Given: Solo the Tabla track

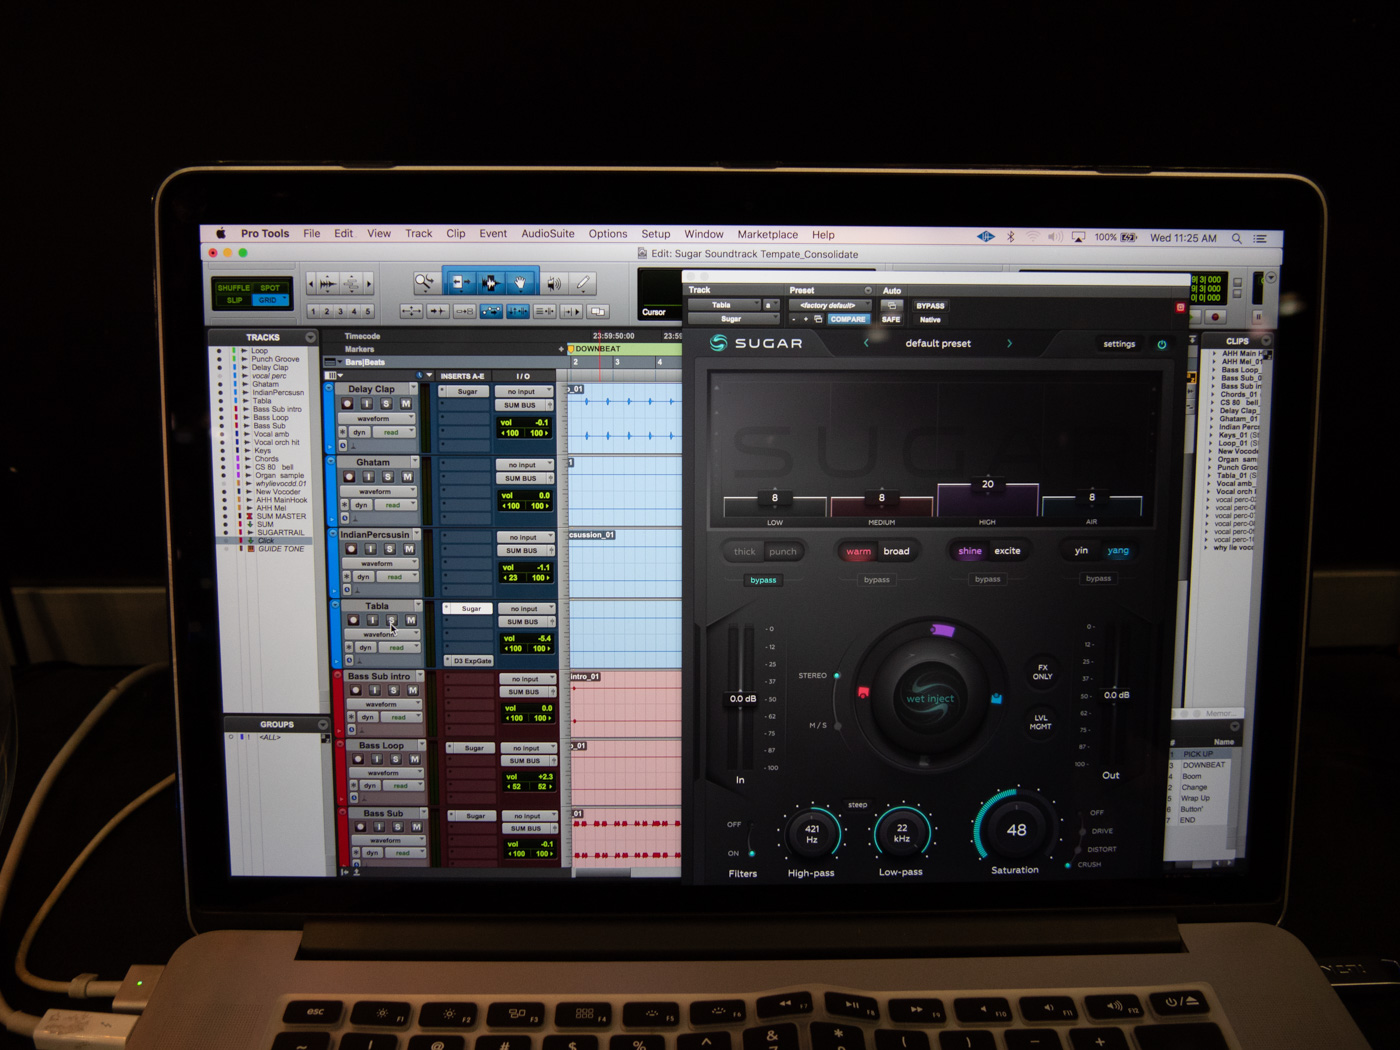Looking at the screenshot, I should coord(391,620).
